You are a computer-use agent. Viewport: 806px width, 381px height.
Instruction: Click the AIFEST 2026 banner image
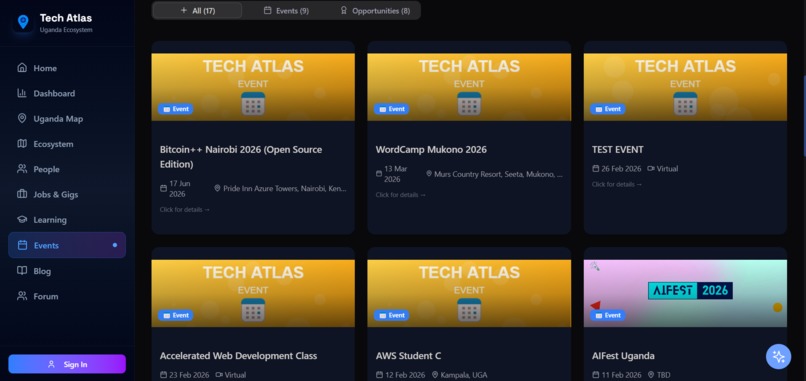[685, 293]
